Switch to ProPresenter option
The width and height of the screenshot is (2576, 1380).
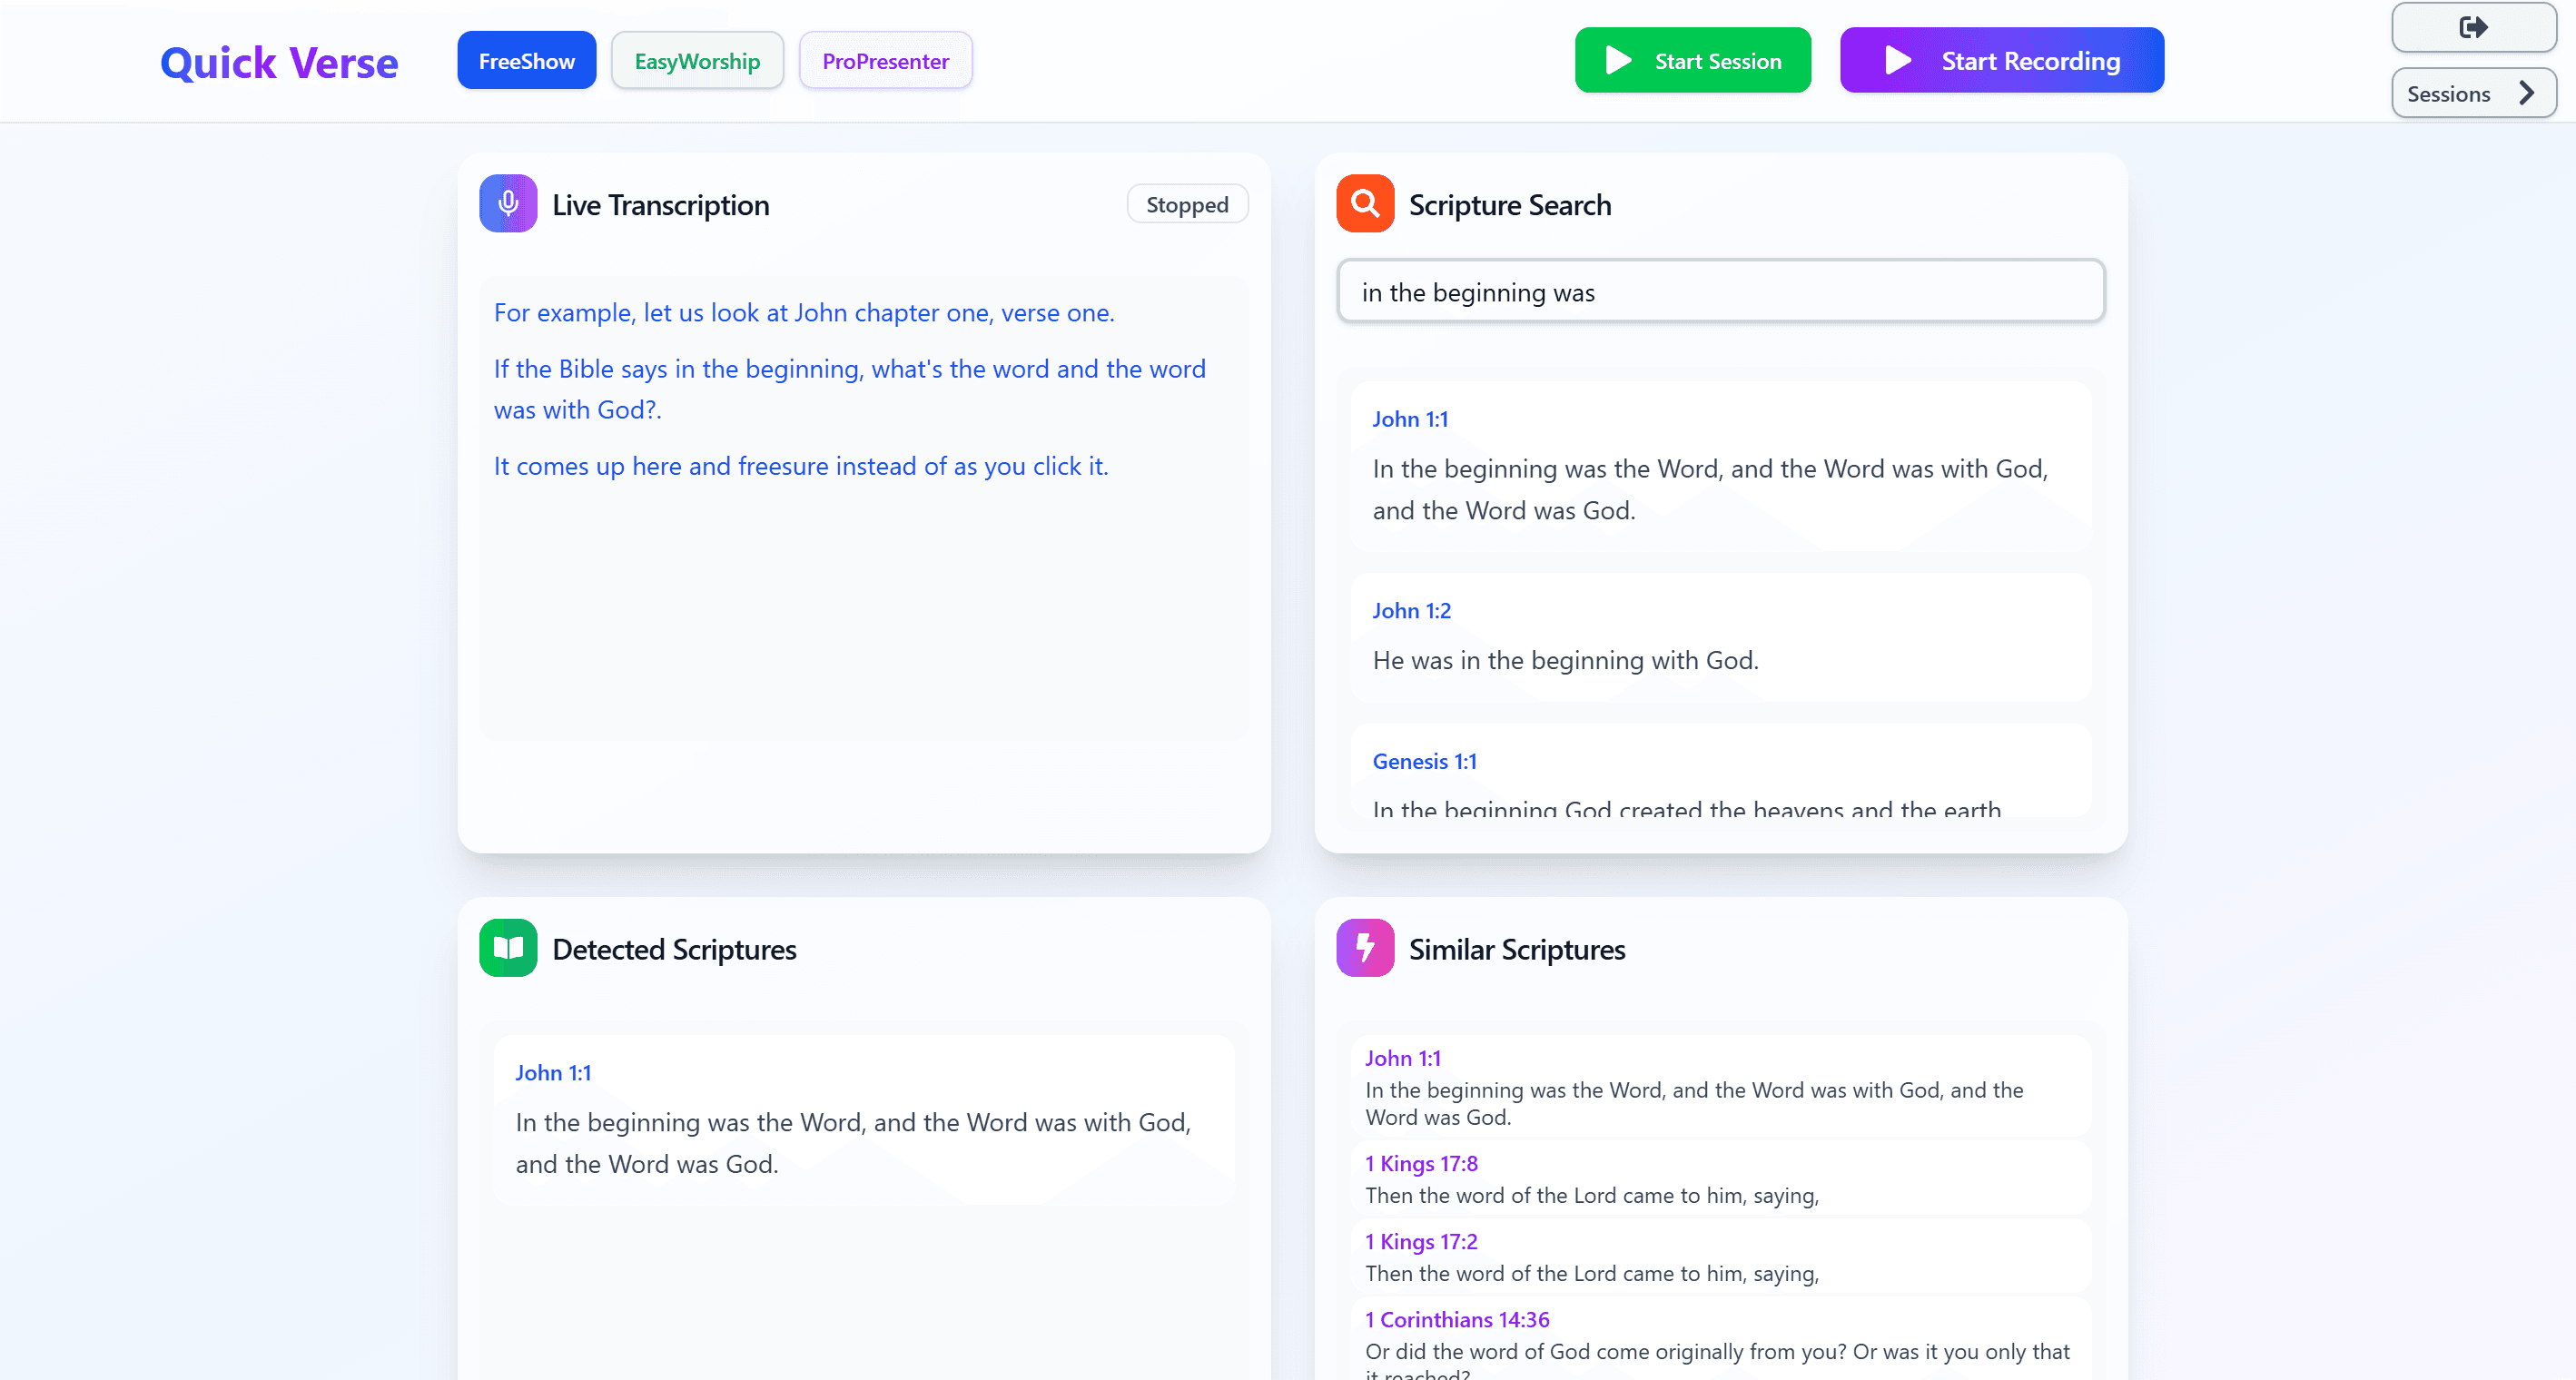tap(885, 61)
